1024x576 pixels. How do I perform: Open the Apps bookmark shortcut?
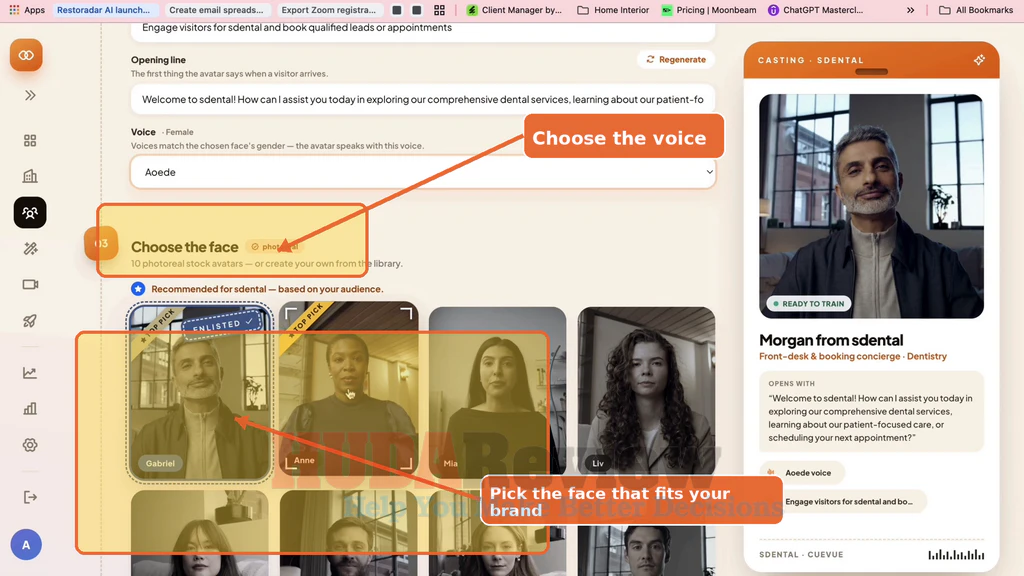click(x=27, y=10)
